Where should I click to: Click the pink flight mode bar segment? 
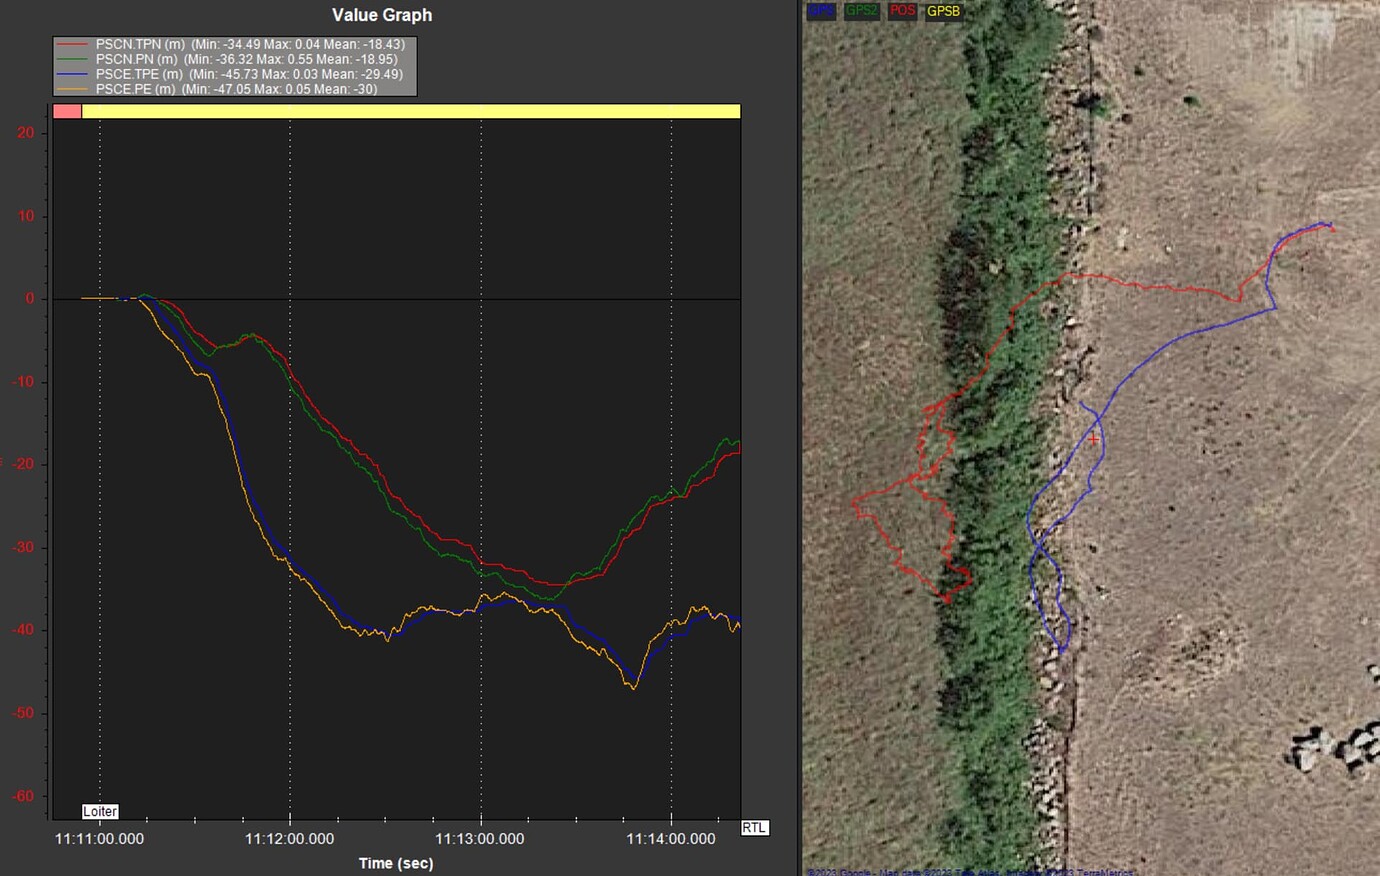pyautogui.click(x=67, y=111)
